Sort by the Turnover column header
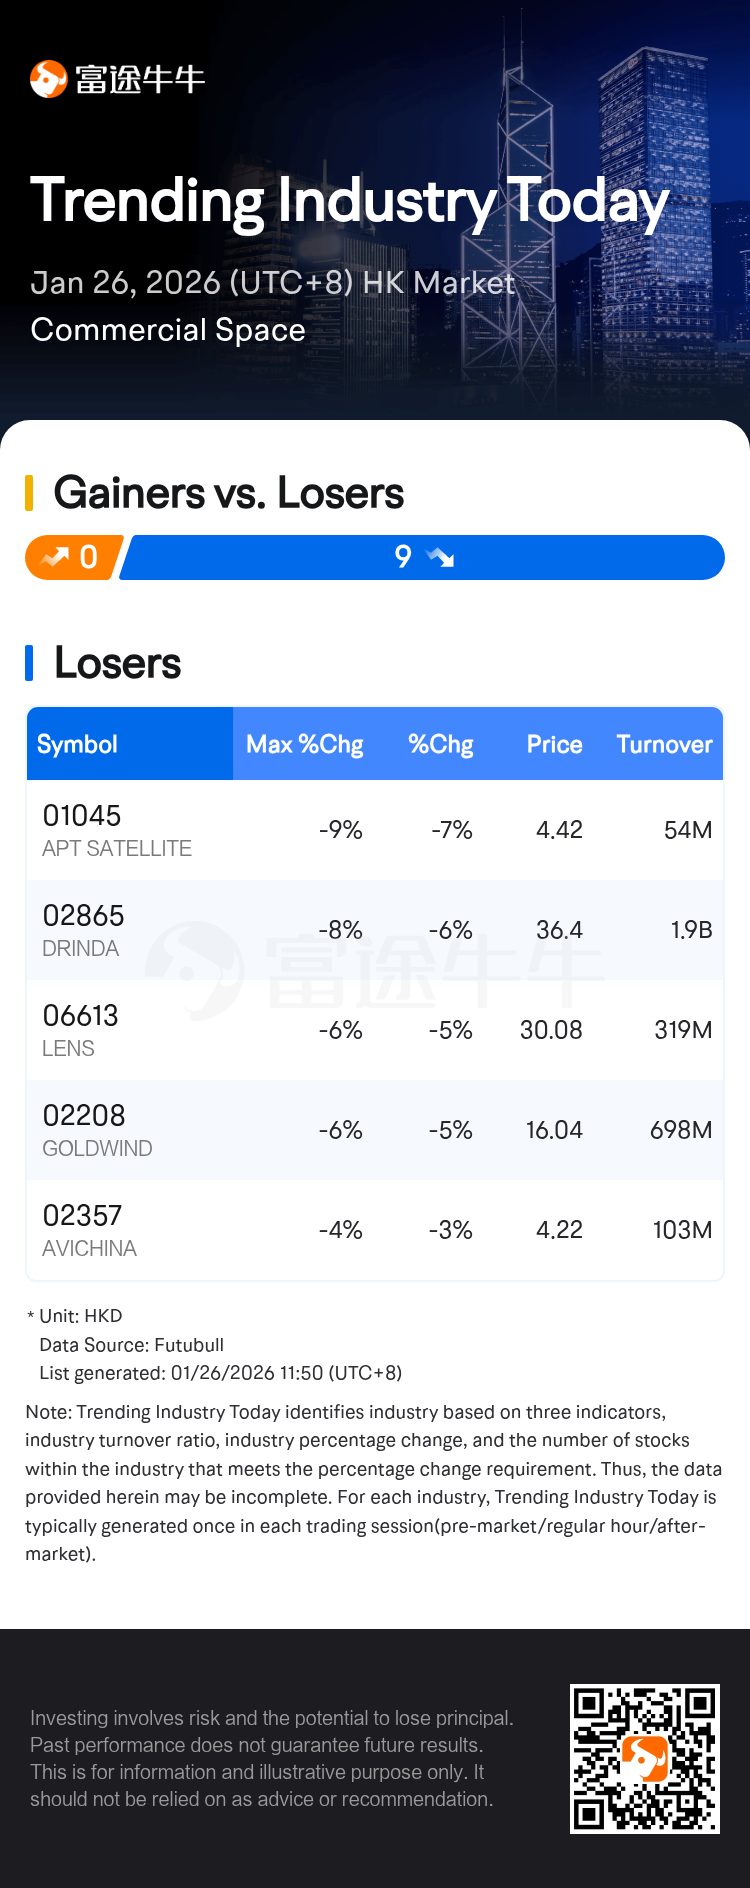The height and width of the screenshot is (1888, 750). click(664, 744)
